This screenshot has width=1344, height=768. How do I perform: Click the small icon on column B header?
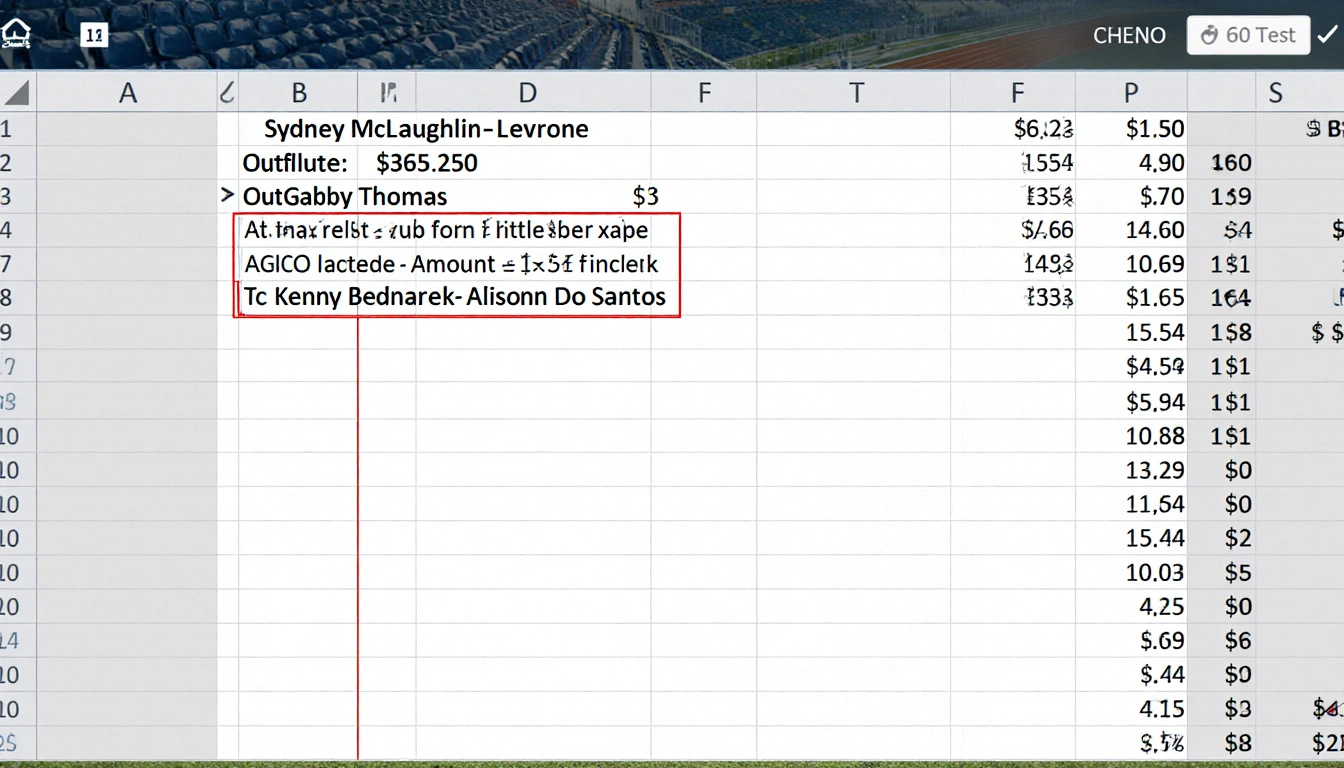pos(227,91)
